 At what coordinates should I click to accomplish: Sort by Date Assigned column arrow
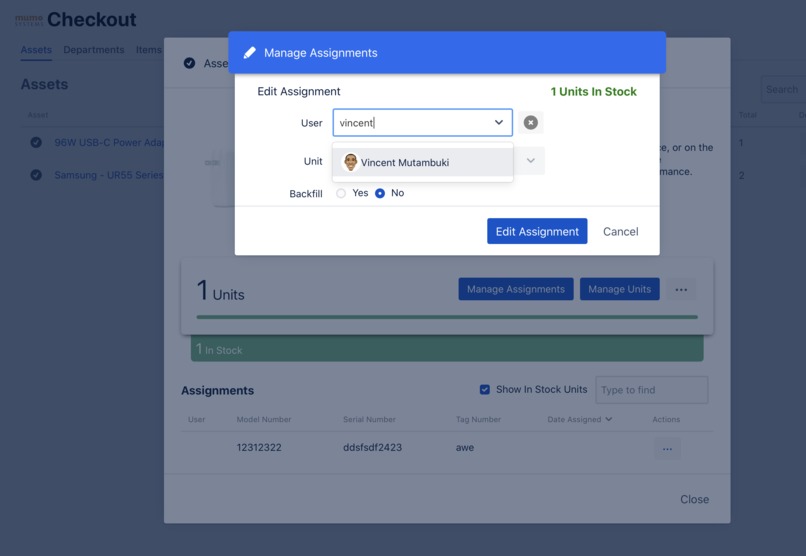tap(609, 419)
